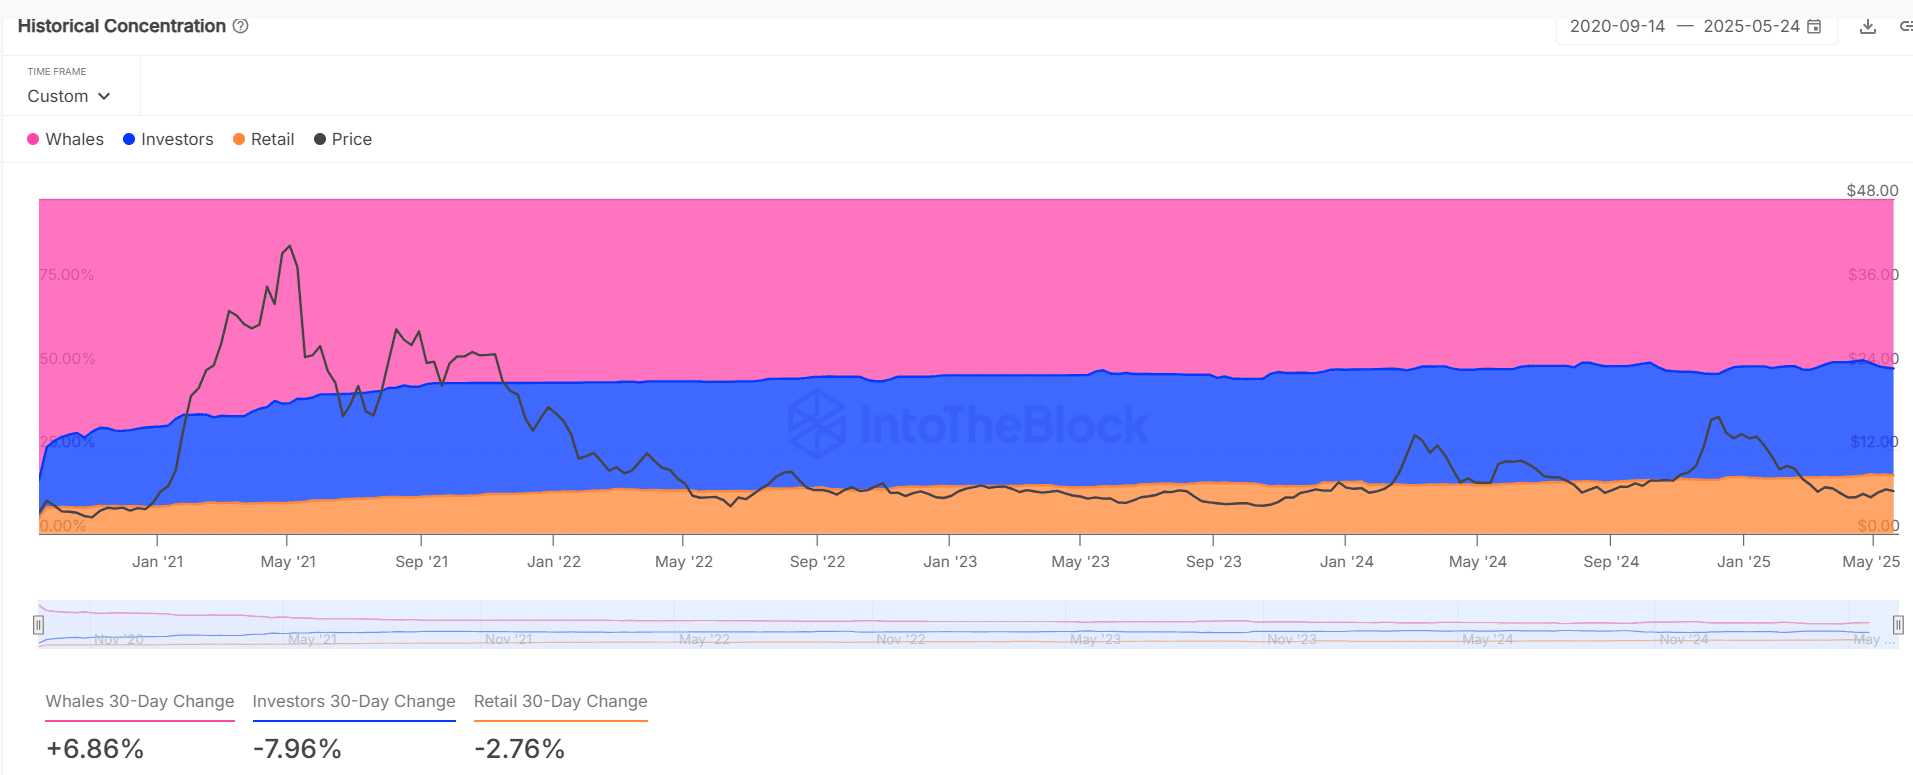Screen dimensions: 1913x775
Task: Click the Retail 30-Day Change label
Action: pos(561,702)
